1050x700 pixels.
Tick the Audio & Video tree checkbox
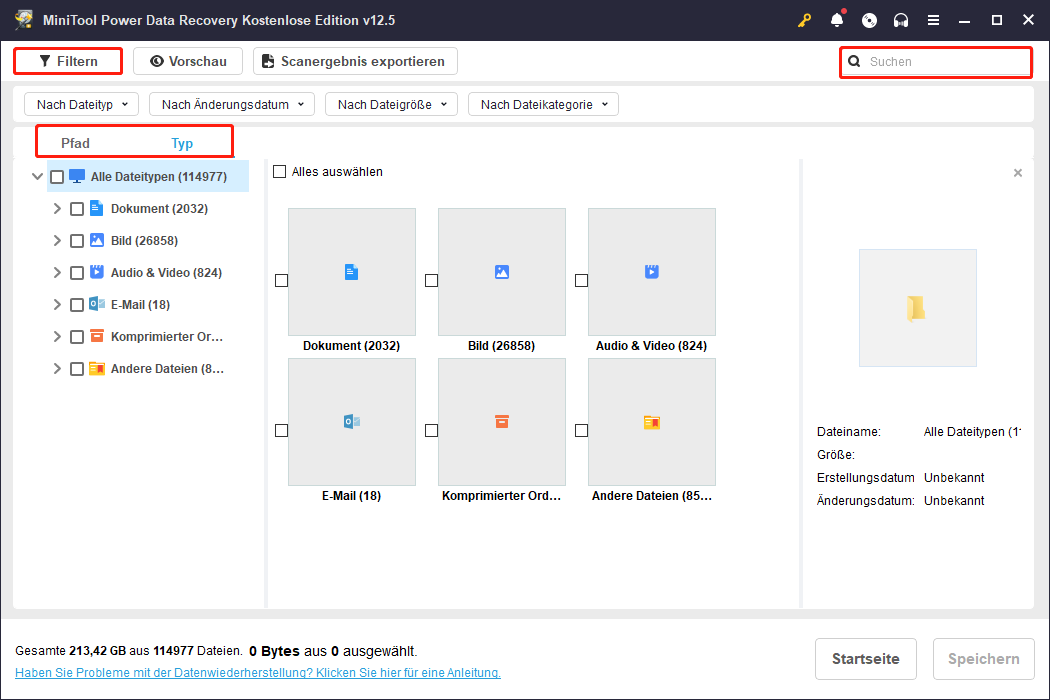(x=77, y=273)
